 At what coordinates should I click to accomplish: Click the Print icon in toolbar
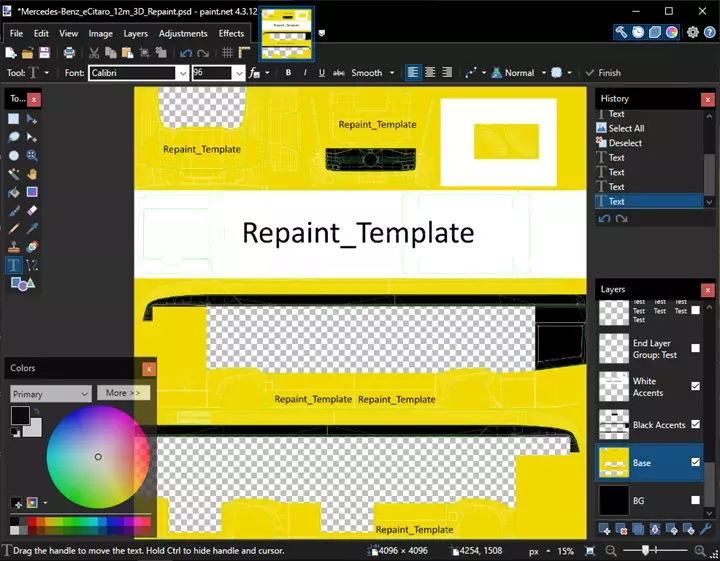[x=69, y=53]
